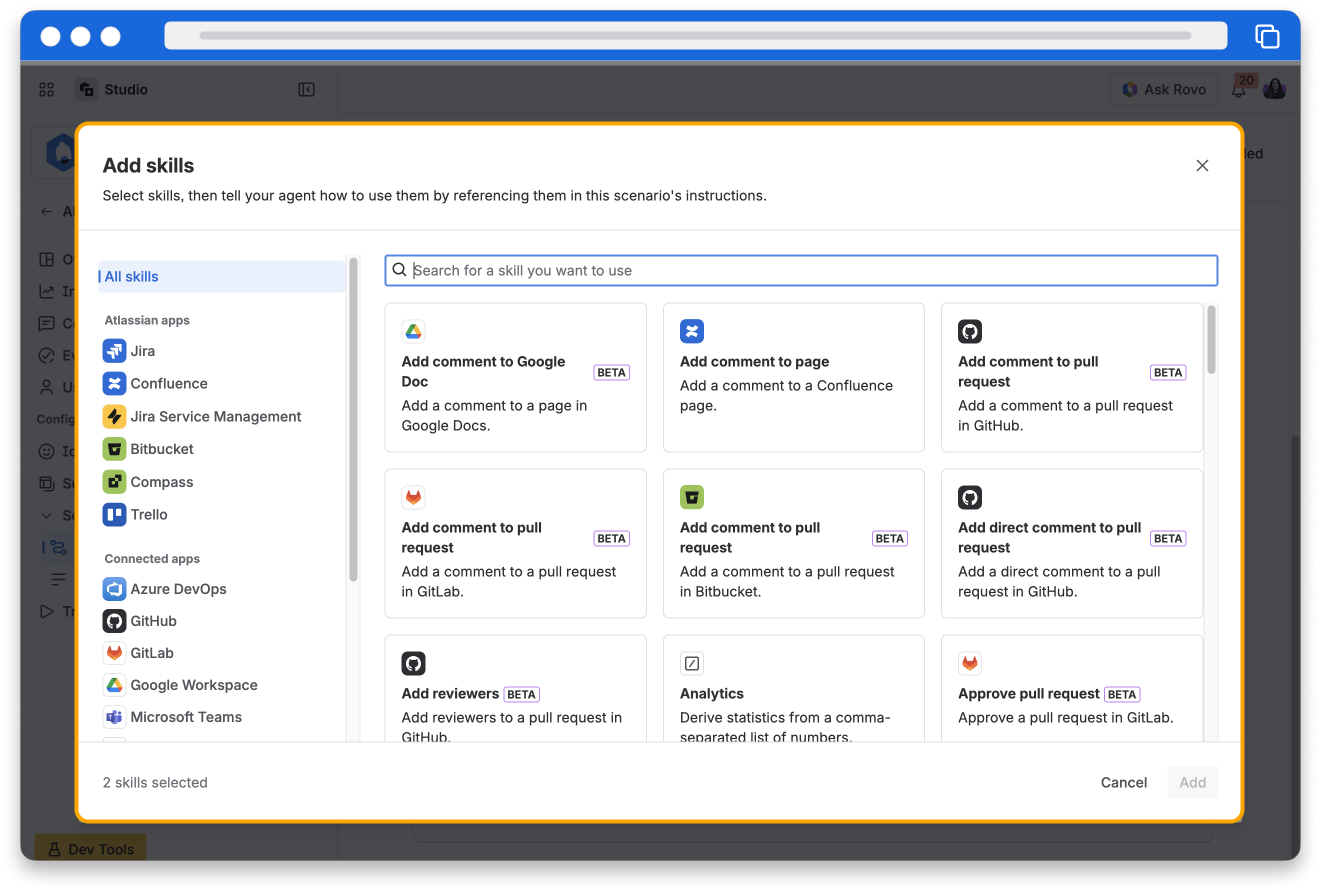Image resolution: width=1321 pixels, height=891 pixels.
Task: Cancel adding skills
Action: tap(1124, 783)
